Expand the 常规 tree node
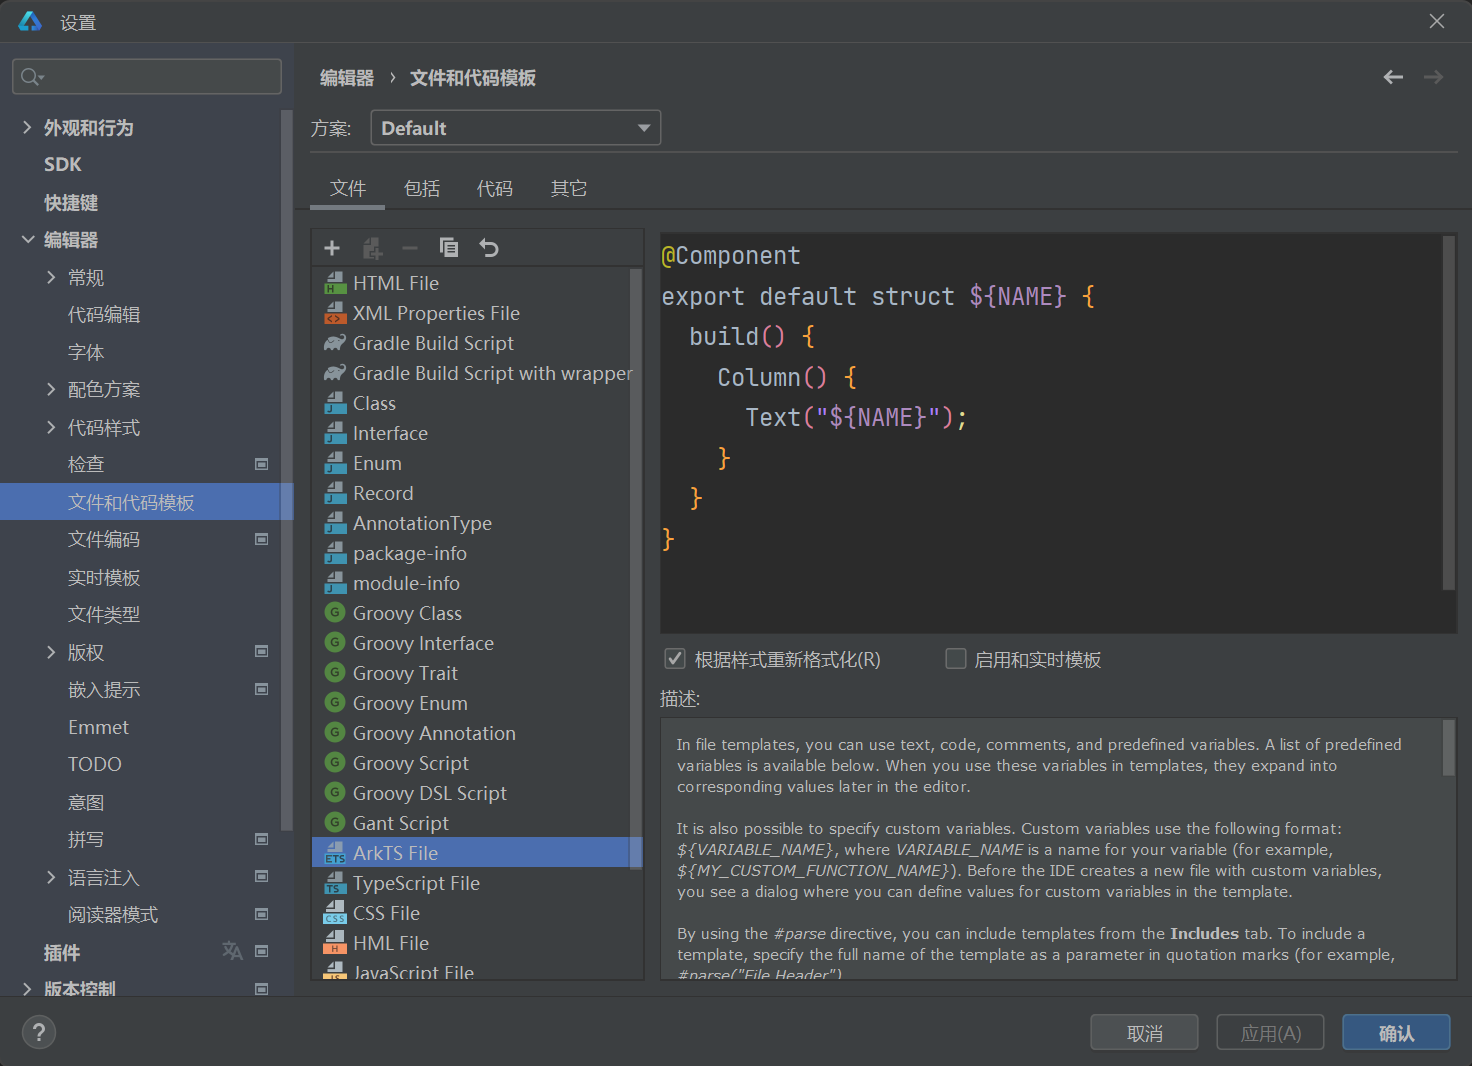 tap(51, 277)
